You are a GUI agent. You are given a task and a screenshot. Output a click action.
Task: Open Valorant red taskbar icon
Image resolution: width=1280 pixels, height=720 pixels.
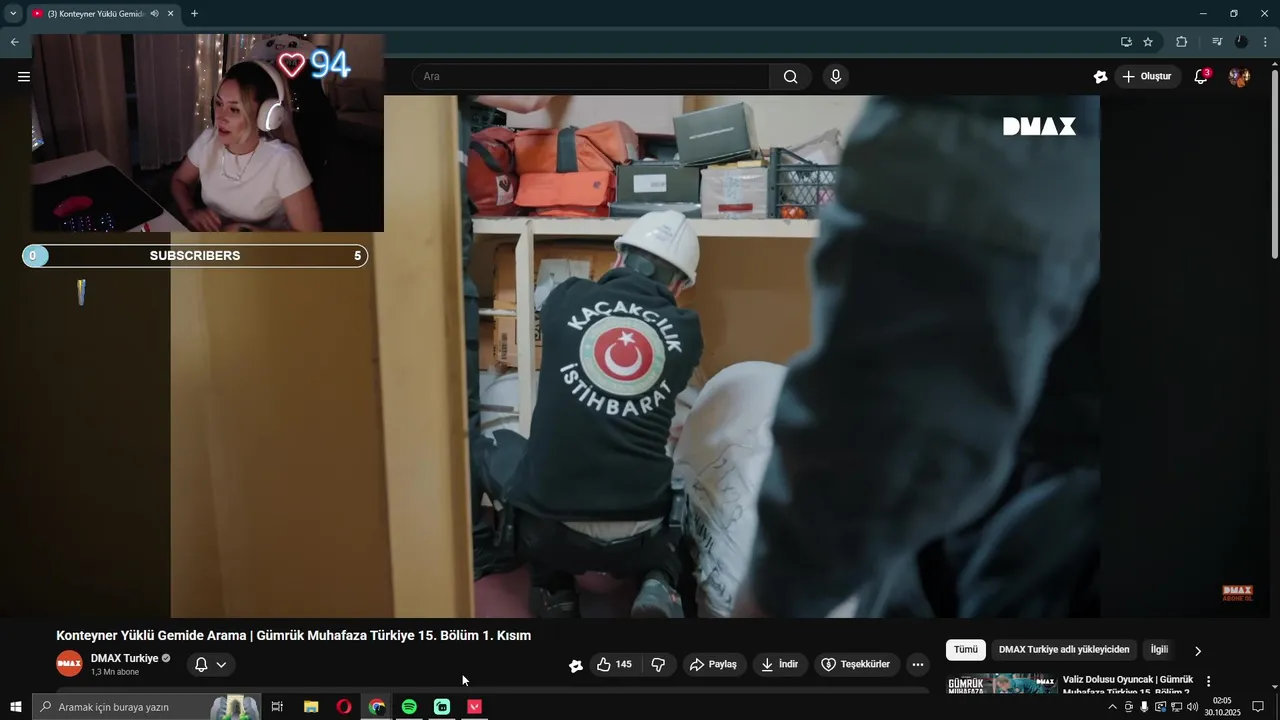[475, 707]
